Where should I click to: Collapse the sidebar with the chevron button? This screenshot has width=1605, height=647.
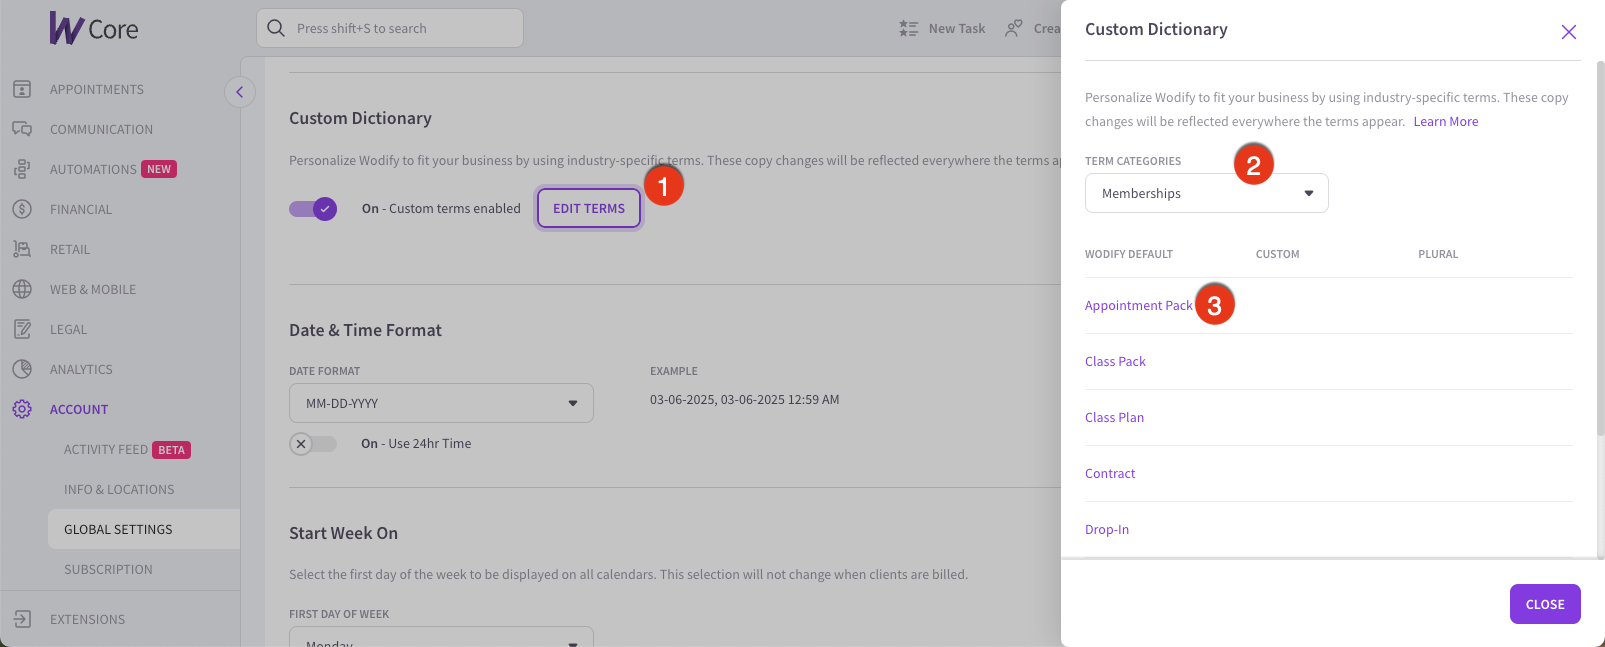(240, 92)
